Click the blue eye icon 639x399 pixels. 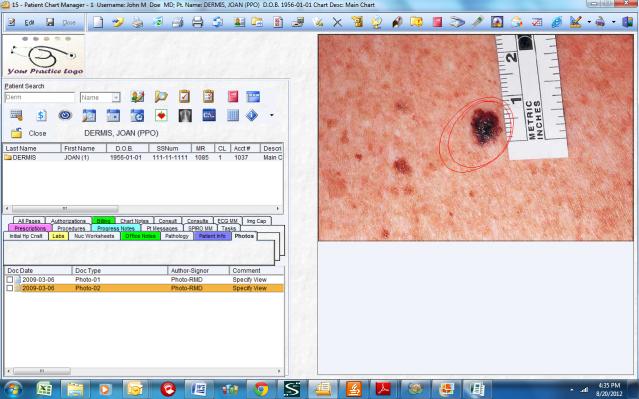click(x=65, y=115)
